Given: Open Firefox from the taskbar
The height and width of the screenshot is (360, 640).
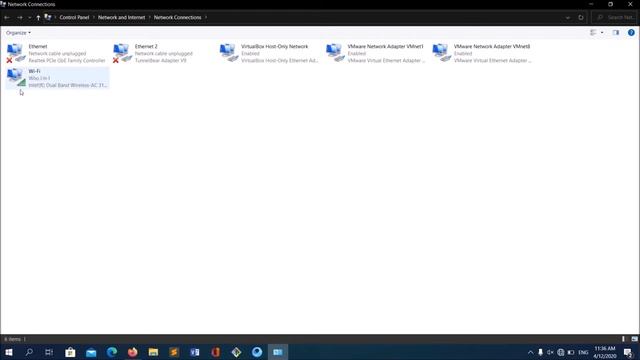Looking at the screenshot, I should (133, 352).
